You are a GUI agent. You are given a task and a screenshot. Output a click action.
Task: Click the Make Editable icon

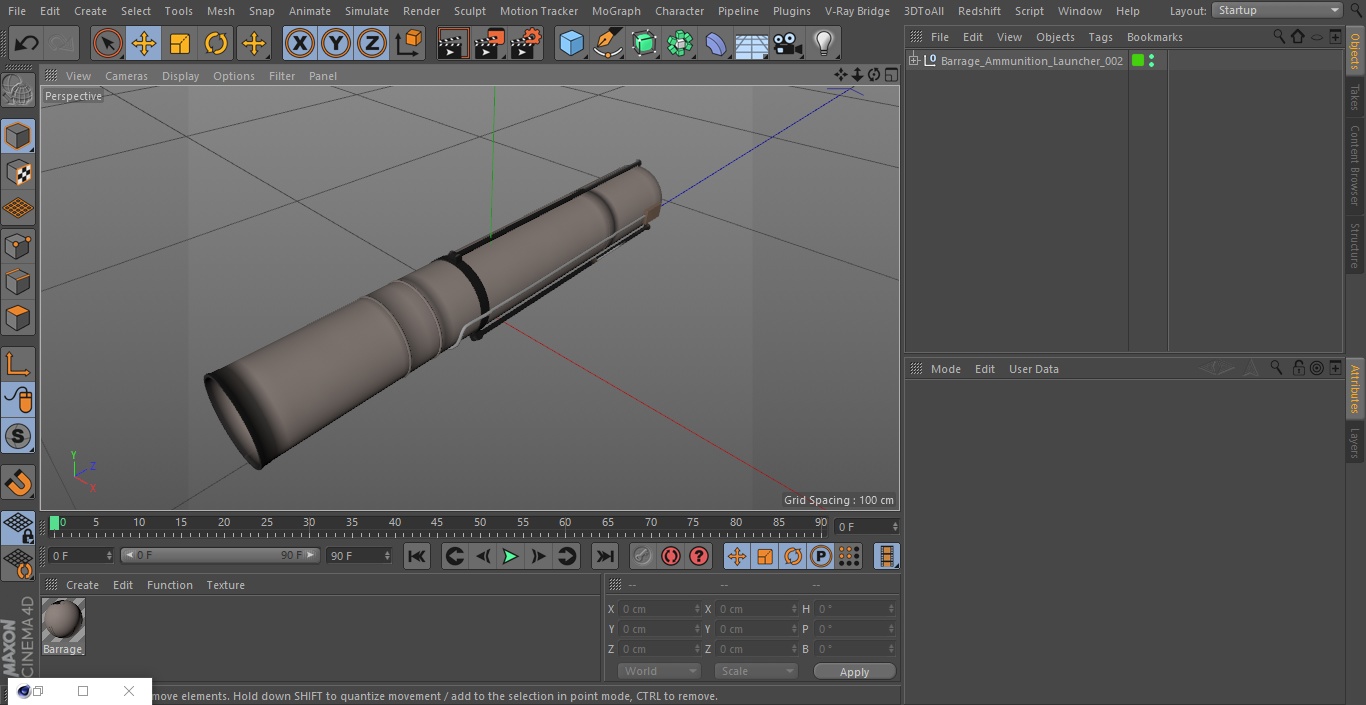[18, 91]
